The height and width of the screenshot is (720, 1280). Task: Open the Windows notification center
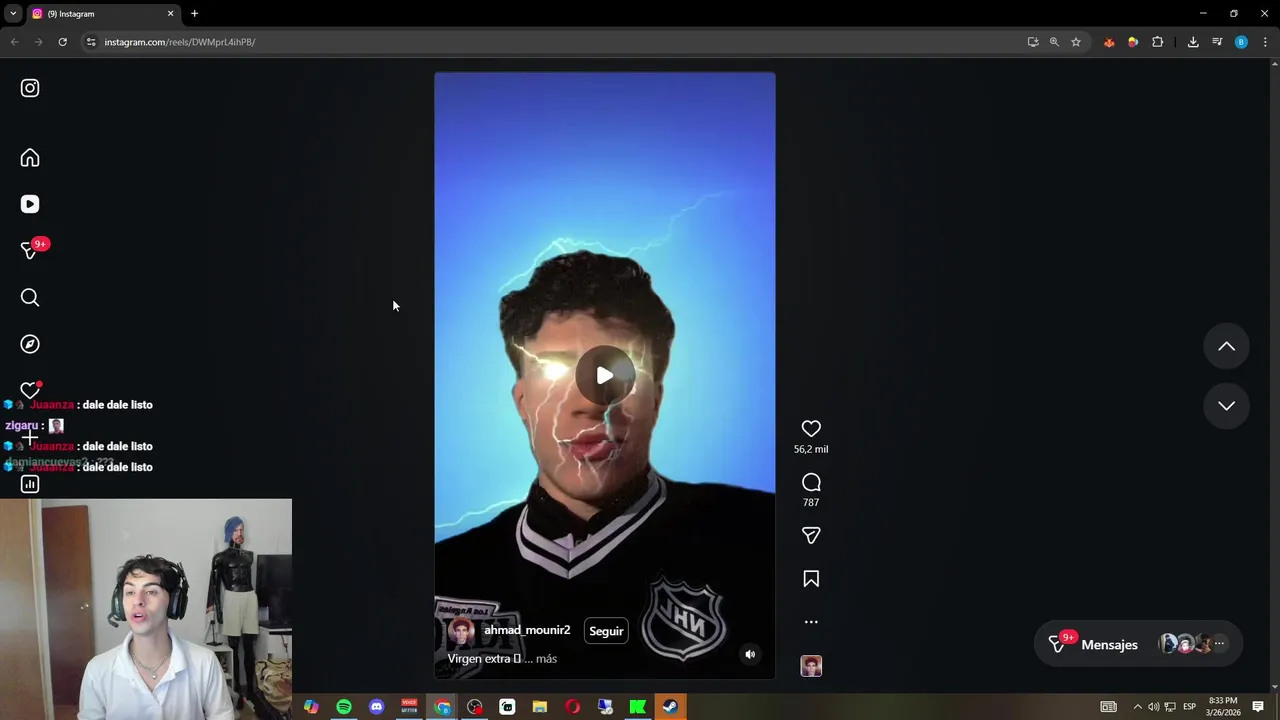point(1258,707)
